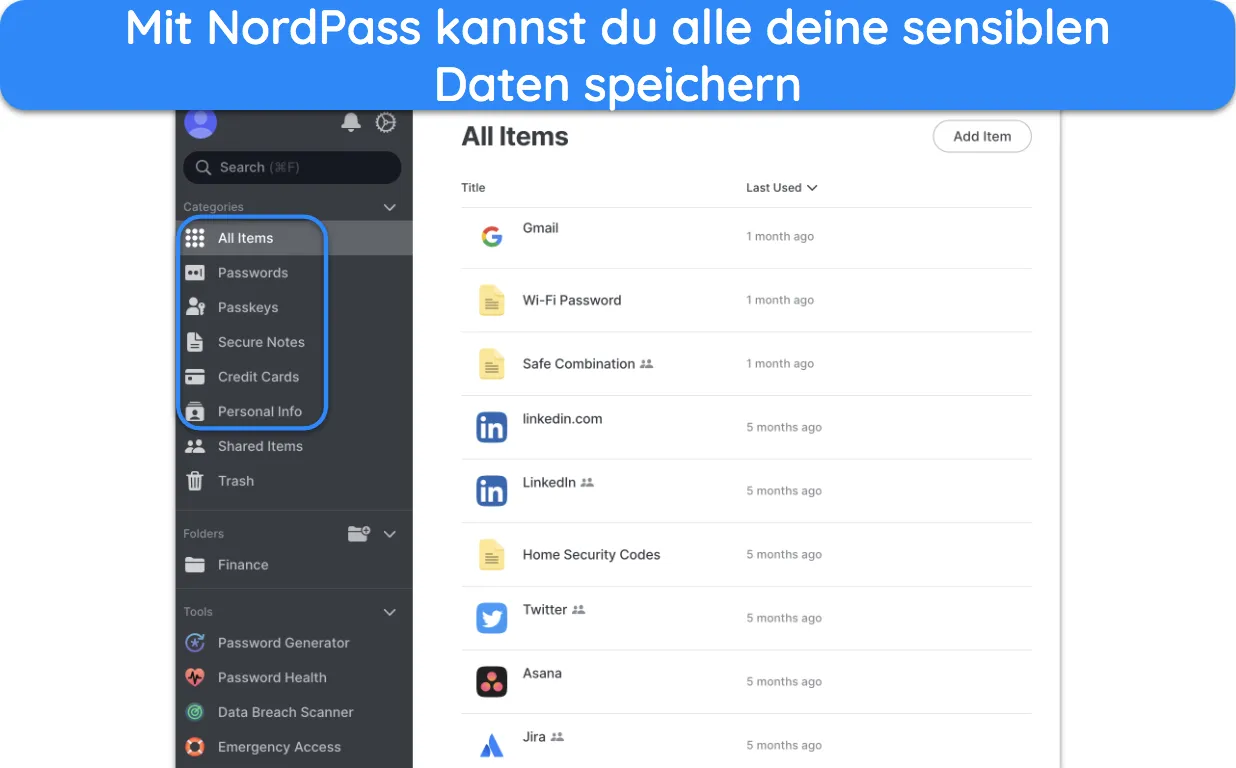Viewport: 1236px width, 768px height.
Task: Open the user profile avatar
Action: pos(201,123)
